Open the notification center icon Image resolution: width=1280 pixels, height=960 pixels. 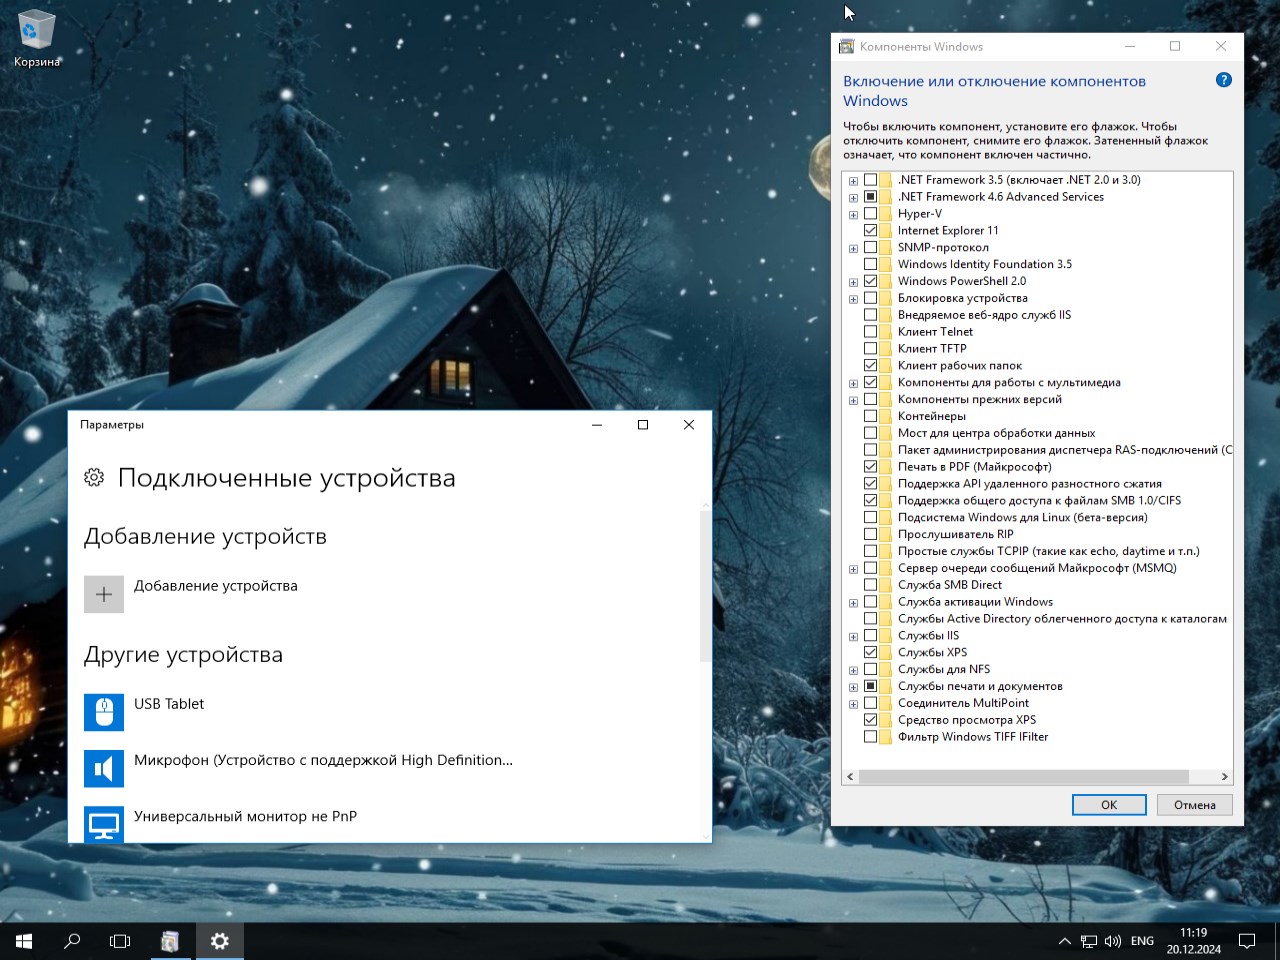1247,941
